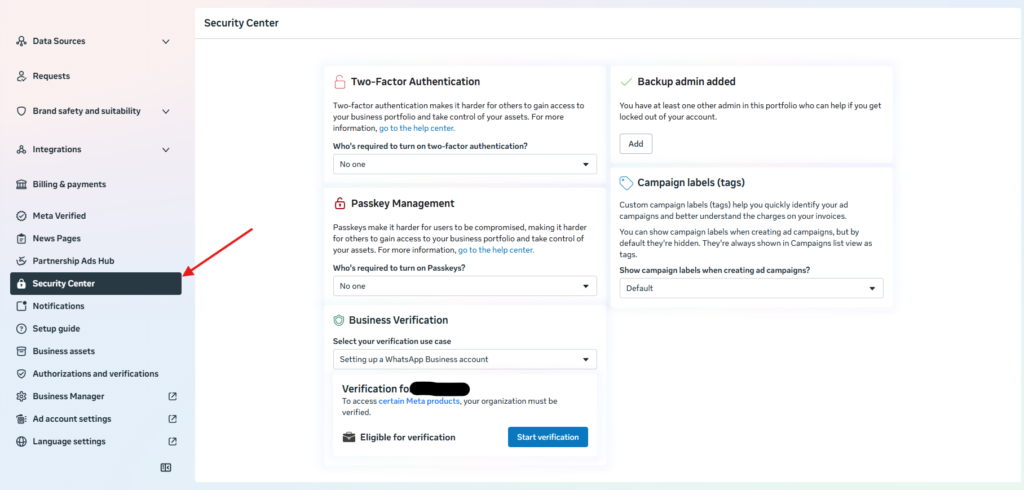Expand the Data Sources section chevron
Screen dimensions: 1024x490
[x=166, y=41]
